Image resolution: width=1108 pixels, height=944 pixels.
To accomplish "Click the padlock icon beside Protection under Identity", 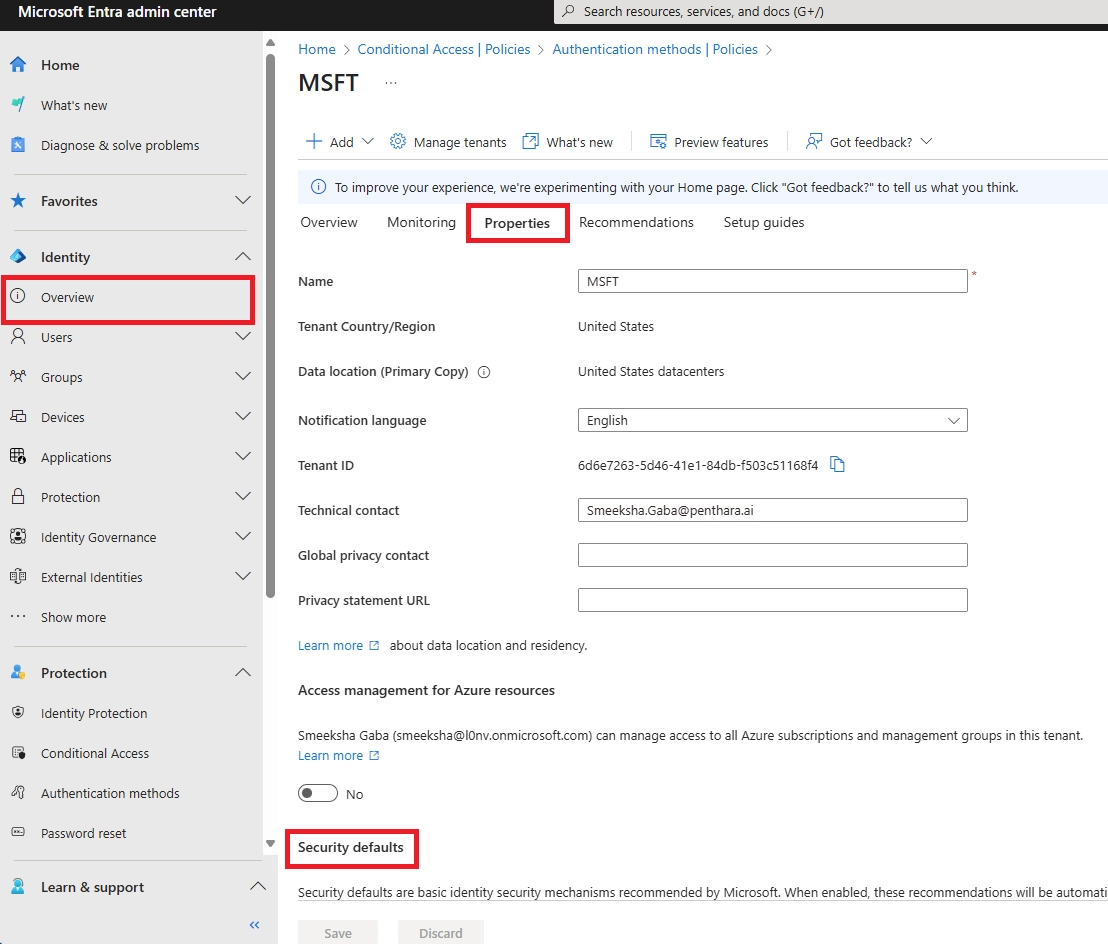I will point(18,497).
